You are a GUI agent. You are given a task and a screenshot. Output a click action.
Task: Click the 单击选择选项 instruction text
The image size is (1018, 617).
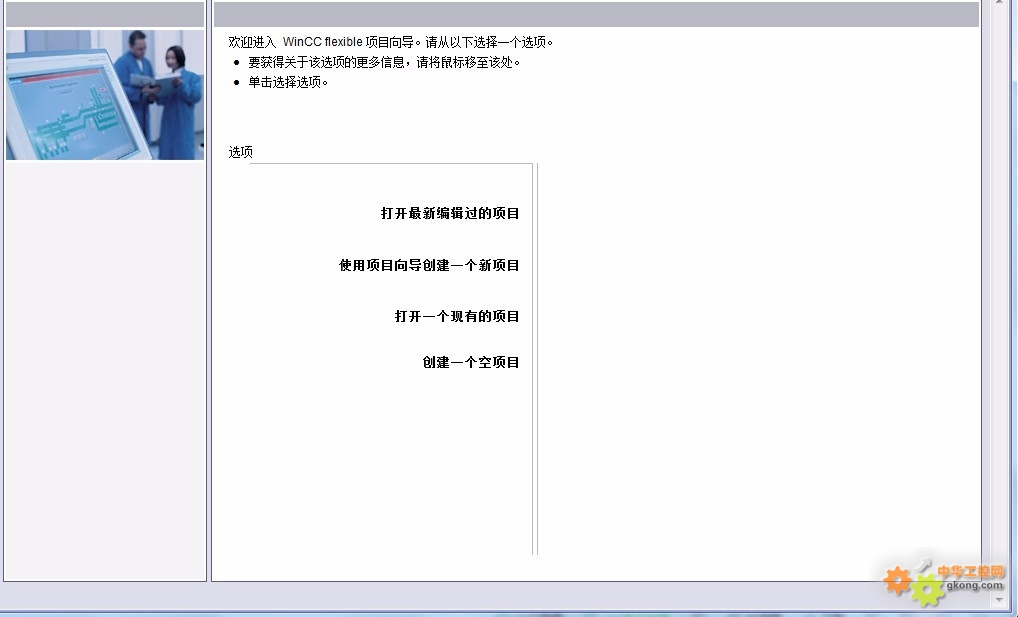pos(288,82)
